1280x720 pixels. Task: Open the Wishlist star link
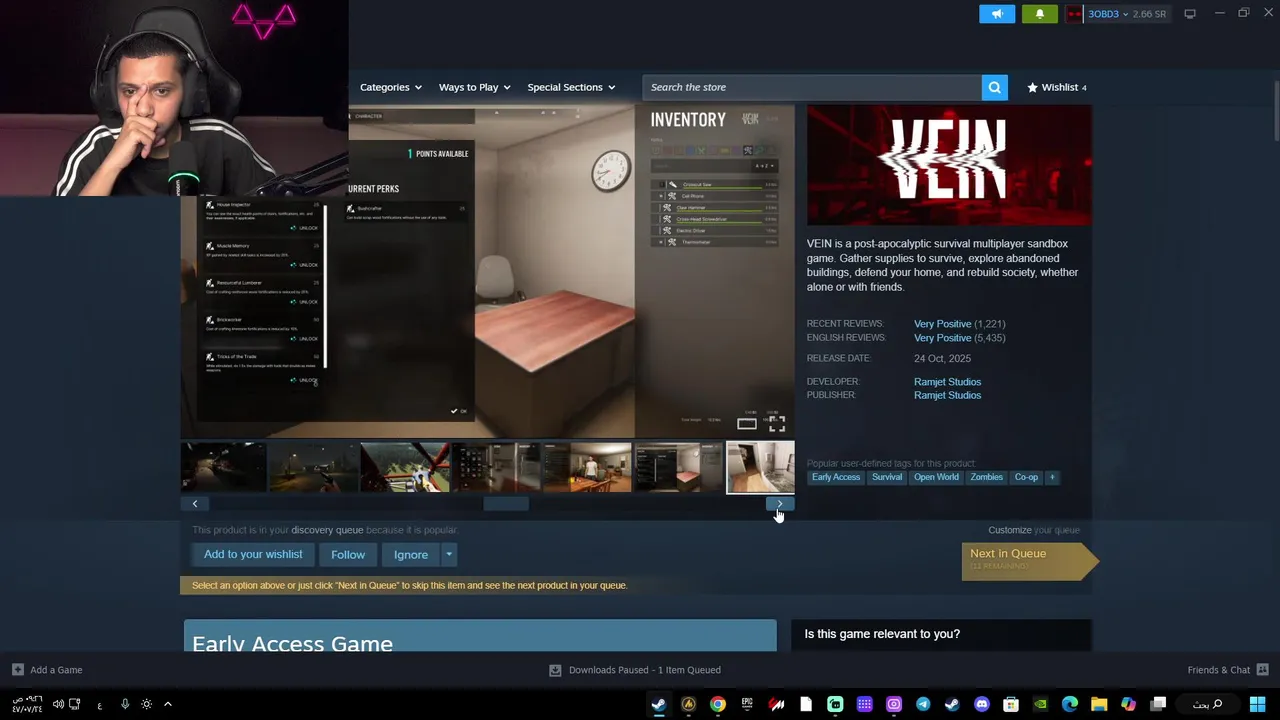tap(1057, 87)
